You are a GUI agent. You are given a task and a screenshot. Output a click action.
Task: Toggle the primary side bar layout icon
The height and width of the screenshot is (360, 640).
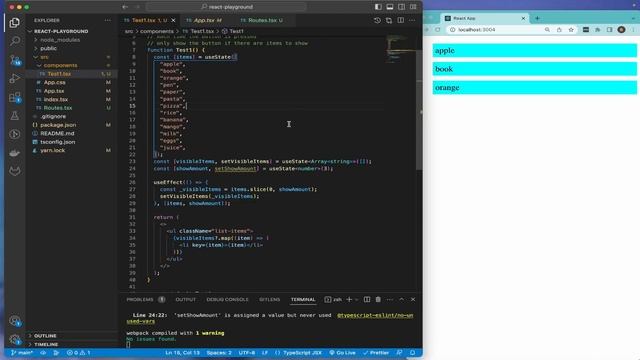[x=378, y=7]
